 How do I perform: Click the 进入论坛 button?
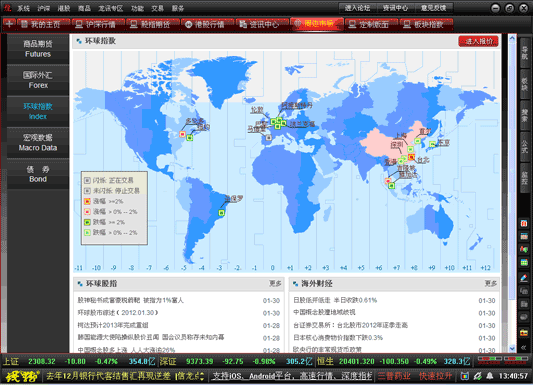click(x=357, y=8)
